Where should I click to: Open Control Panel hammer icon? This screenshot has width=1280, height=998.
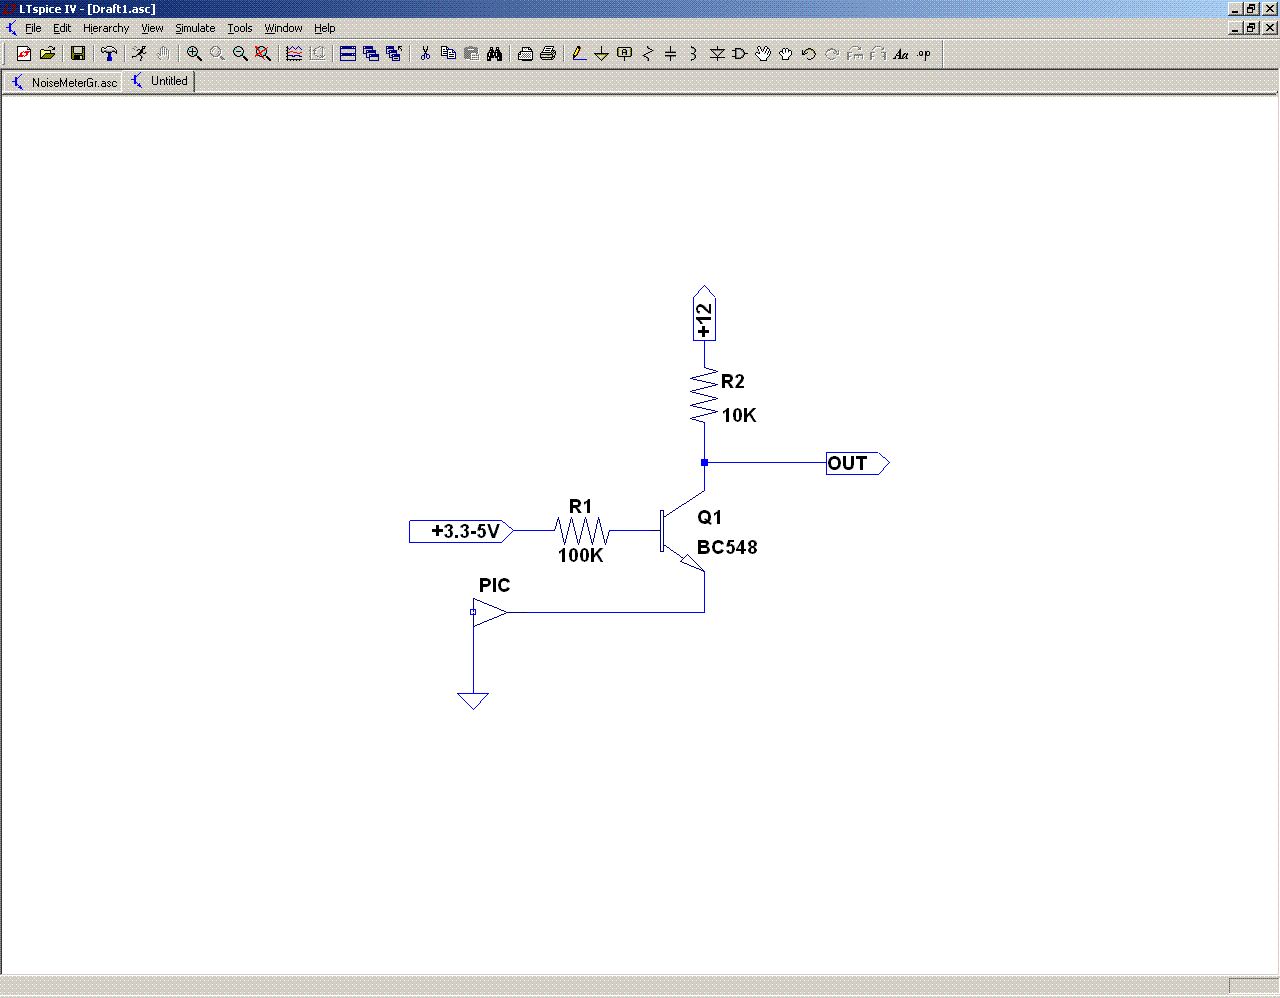point(109,54)
